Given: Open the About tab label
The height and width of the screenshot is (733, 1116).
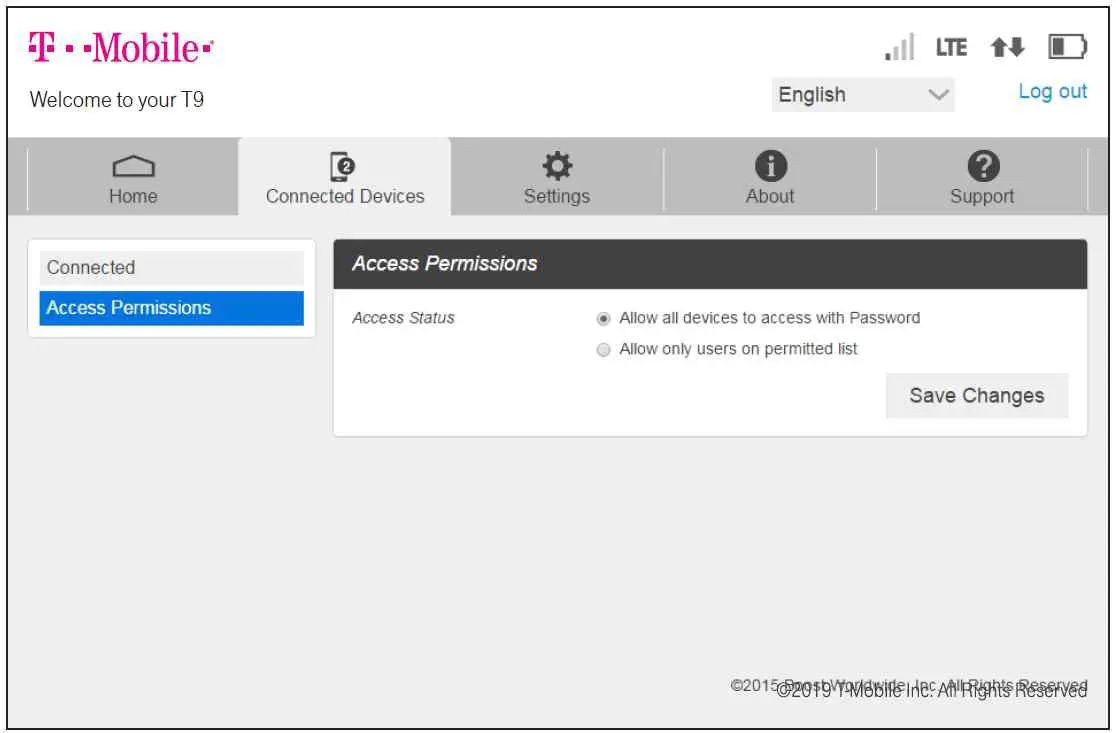Looking at the screenshot, I should click(x=769, y=196).
